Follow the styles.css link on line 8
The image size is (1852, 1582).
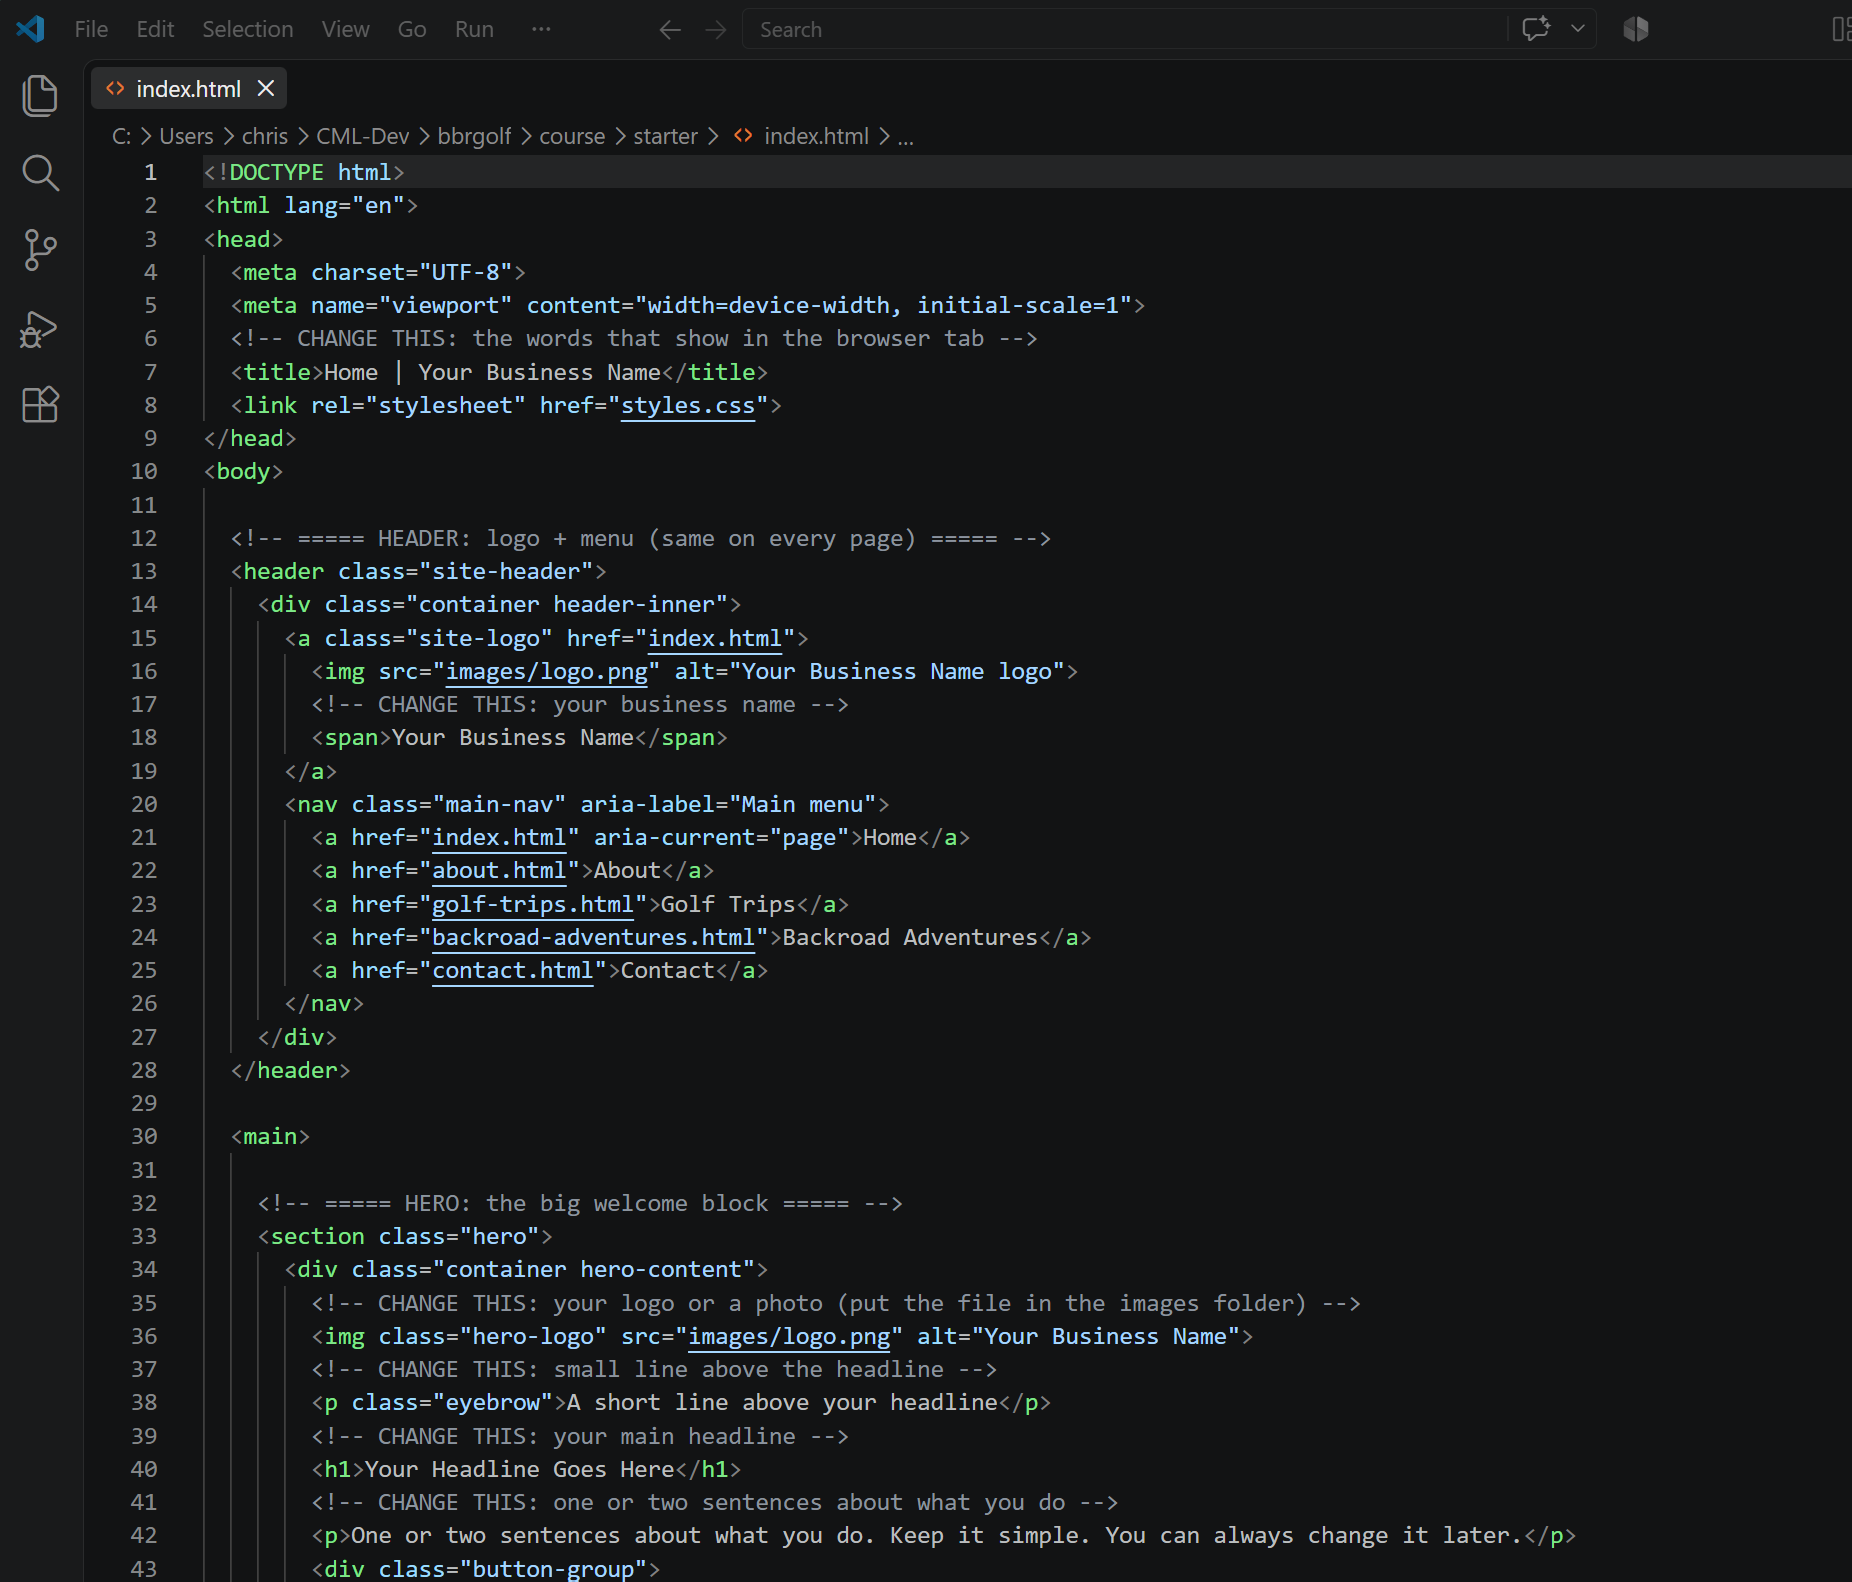[688, 405]
